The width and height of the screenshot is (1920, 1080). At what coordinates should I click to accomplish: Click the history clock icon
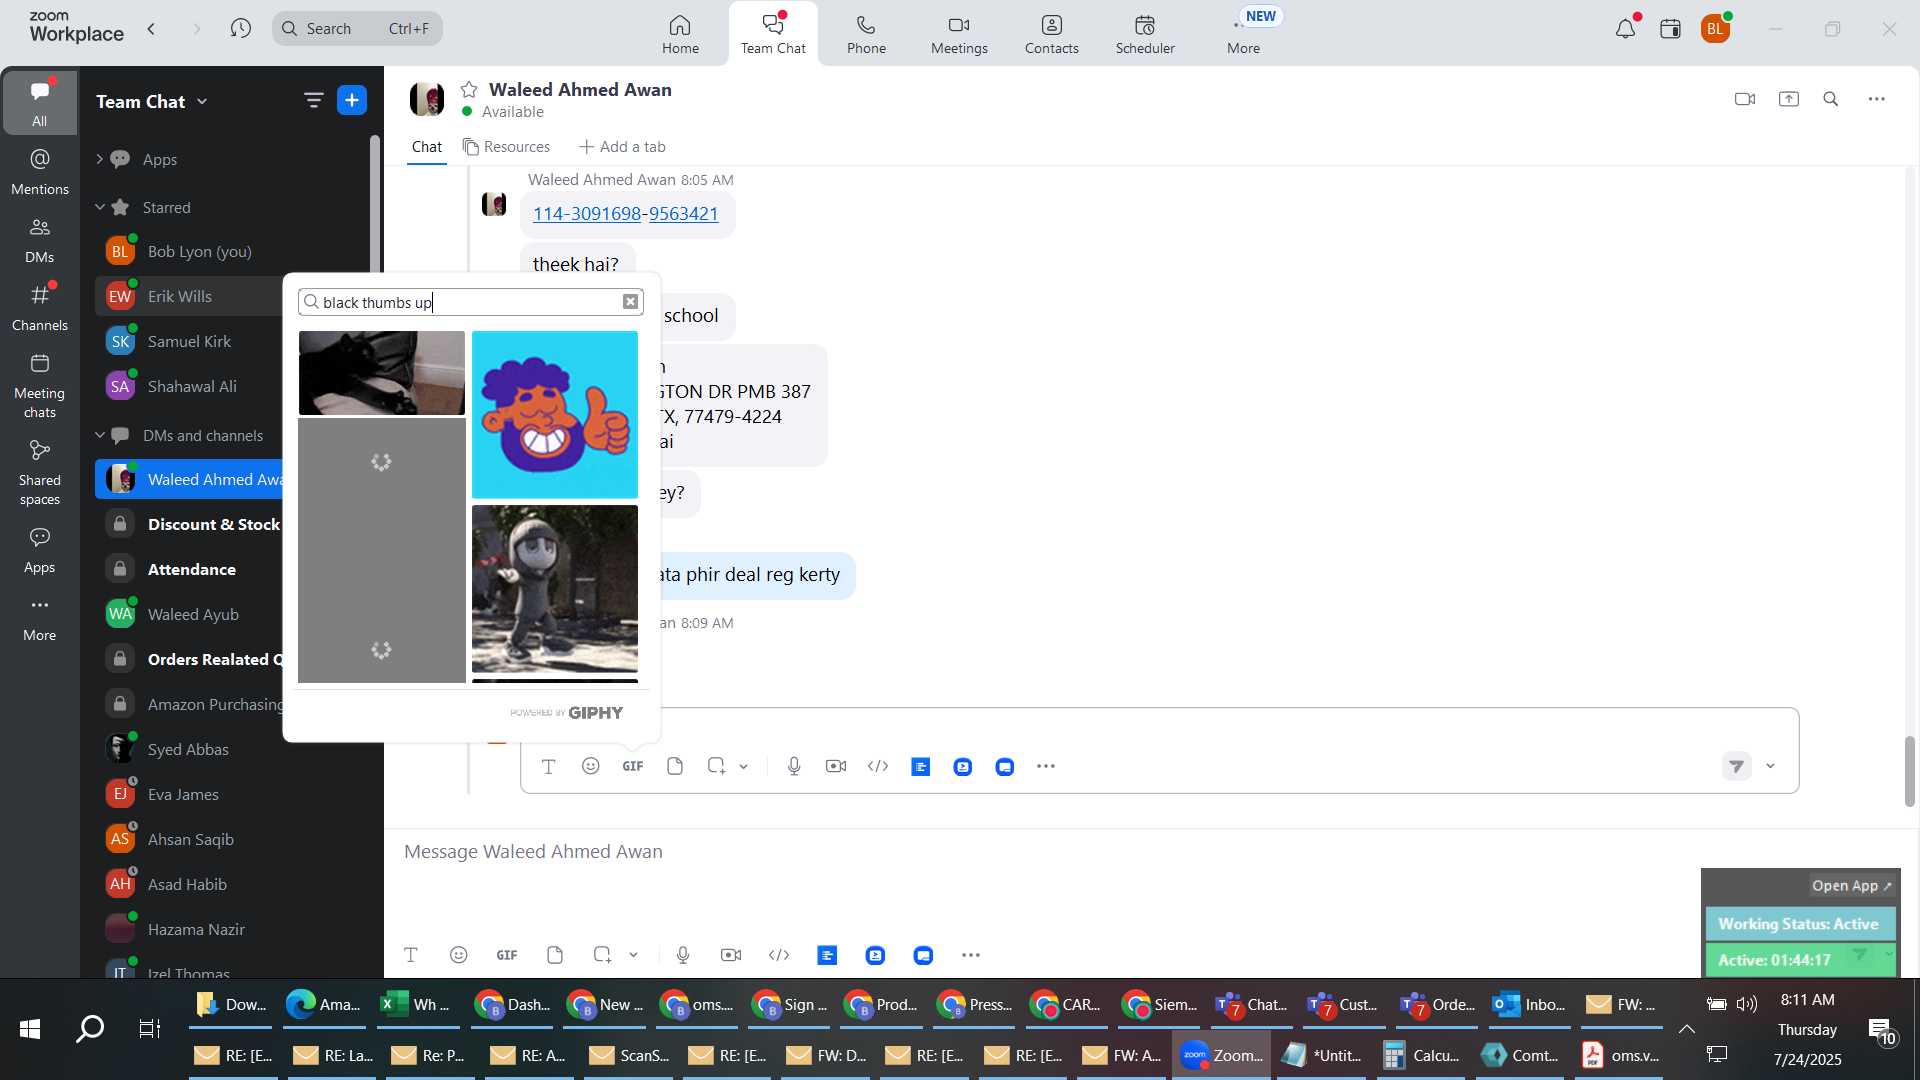[240, 29]
